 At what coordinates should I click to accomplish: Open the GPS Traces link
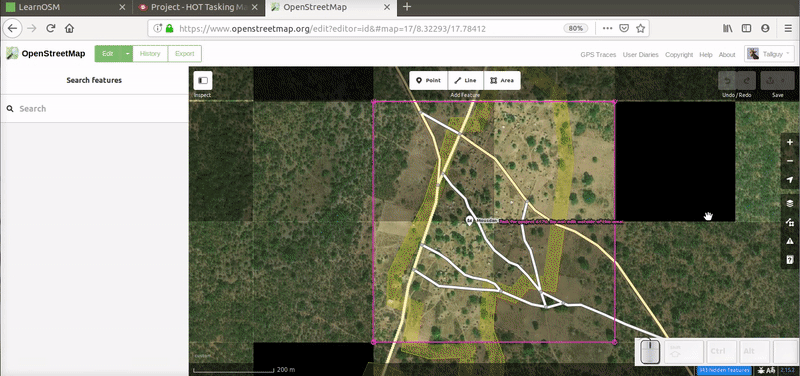point(598,55)
